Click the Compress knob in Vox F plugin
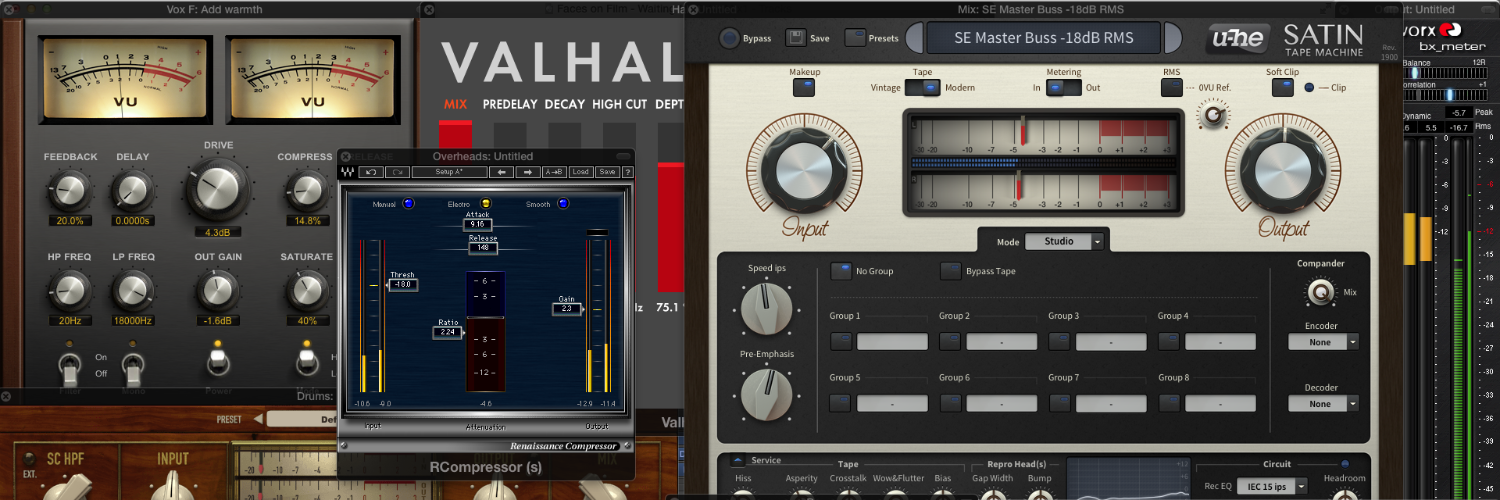Image resolution: width=1500 pixels, height=500 pixels. click(x=306, y=190)
